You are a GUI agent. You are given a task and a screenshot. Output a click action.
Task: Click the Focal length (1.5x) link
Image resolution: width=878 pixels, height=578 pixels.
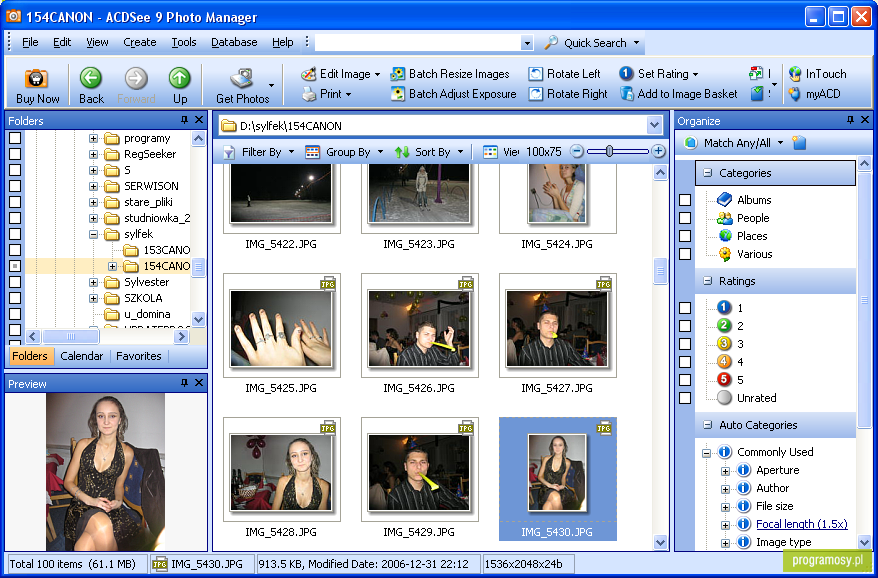[x=802, y=524]
